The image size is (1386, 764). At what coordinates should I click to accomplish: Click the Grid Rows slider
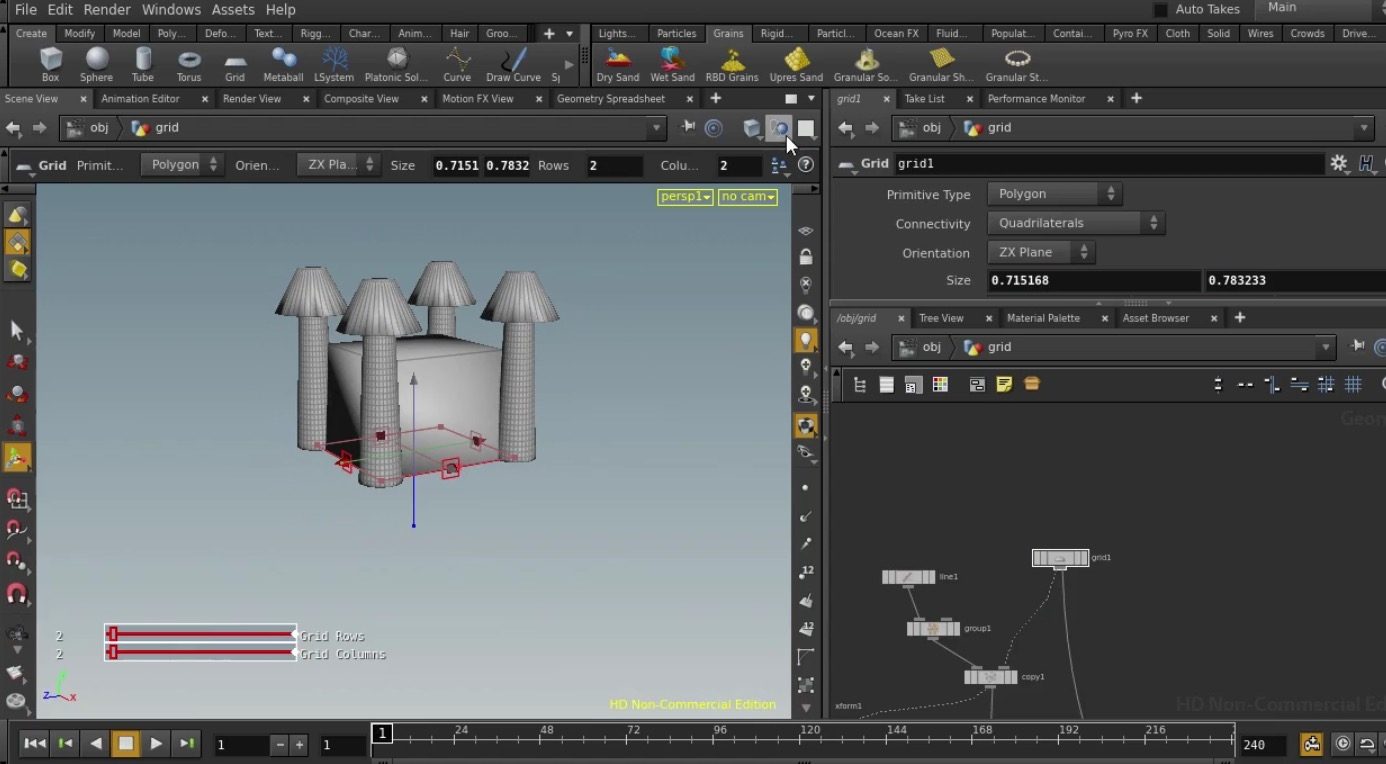(200, 634)
